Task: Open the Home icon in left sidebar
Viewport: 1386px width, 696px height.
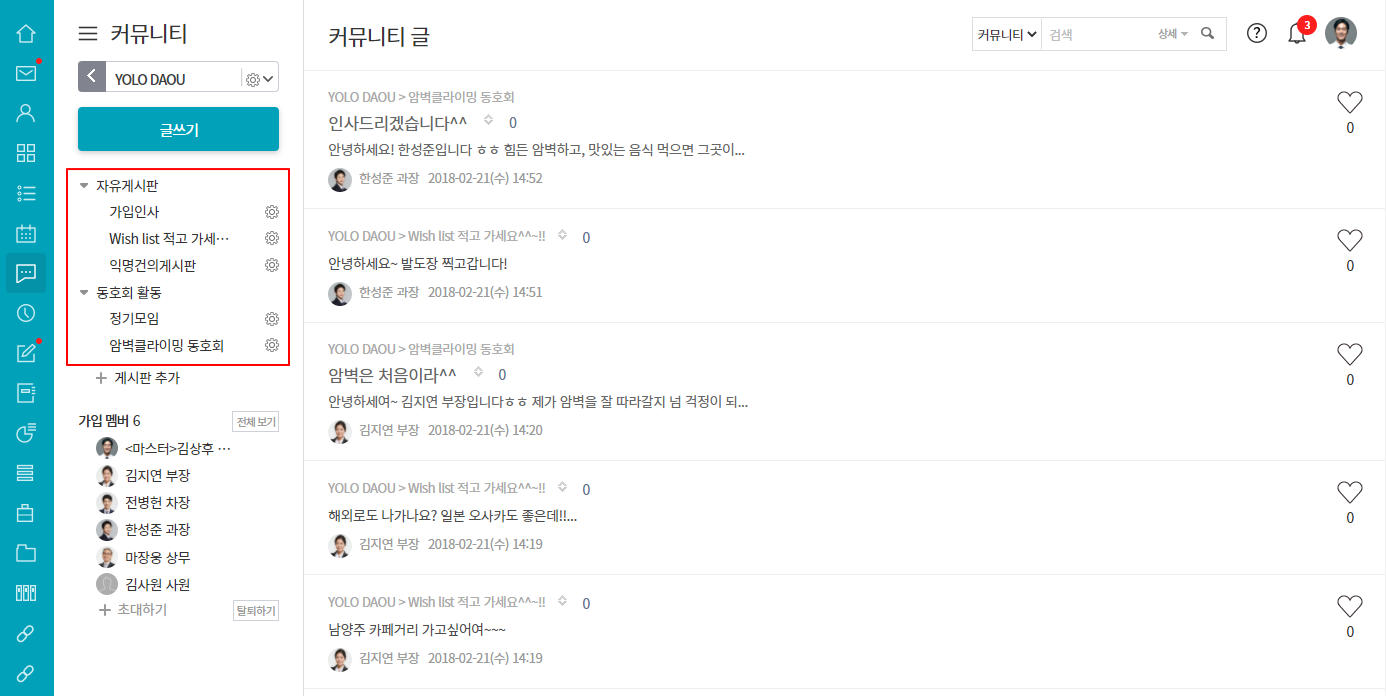Action: pyautogui.click(x=26, y=33)
